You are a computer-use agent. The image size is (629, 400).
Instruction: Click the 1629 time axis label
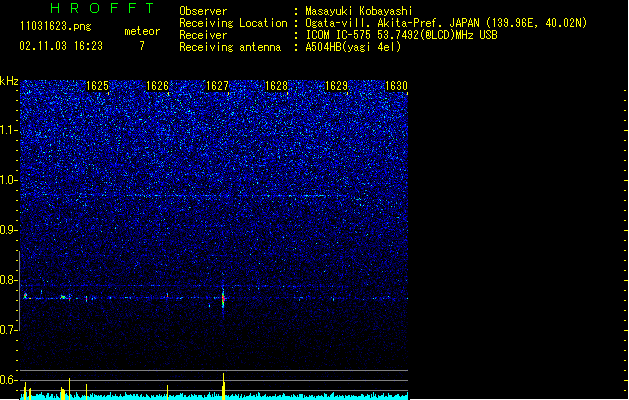336,86
